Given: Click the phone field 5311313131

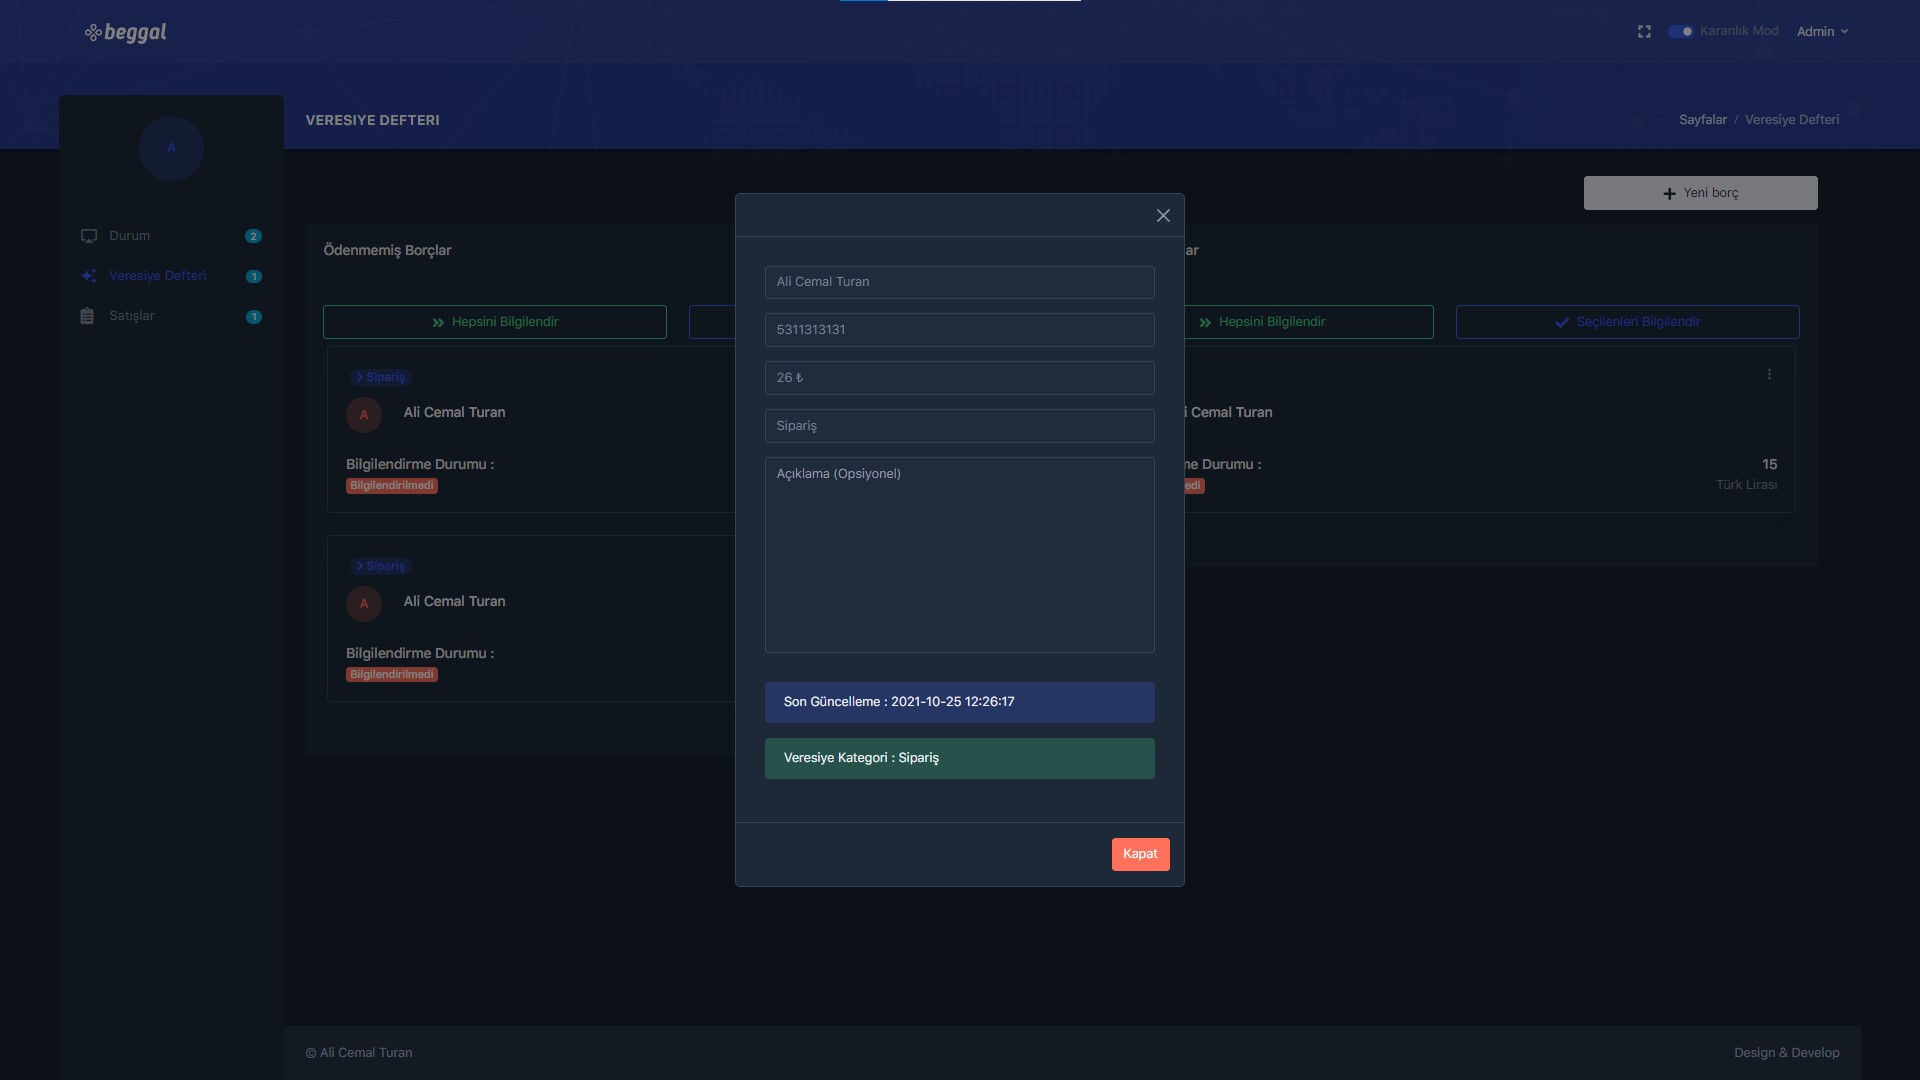Looking at the screenshot, I should click(959, 330).
